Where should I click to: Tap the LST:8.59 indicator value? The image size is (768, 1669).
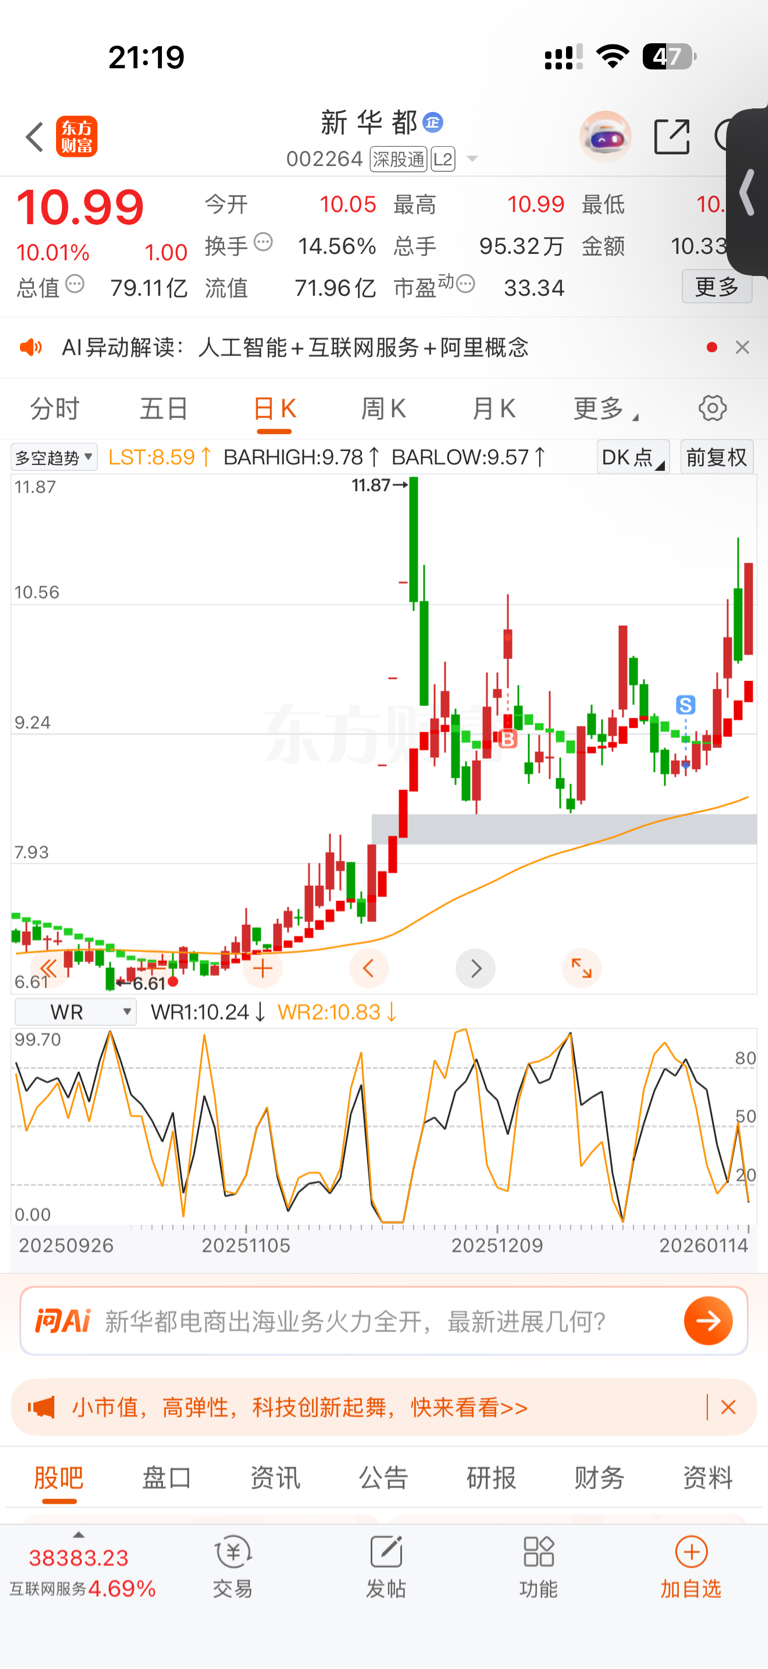click(159, 457)
